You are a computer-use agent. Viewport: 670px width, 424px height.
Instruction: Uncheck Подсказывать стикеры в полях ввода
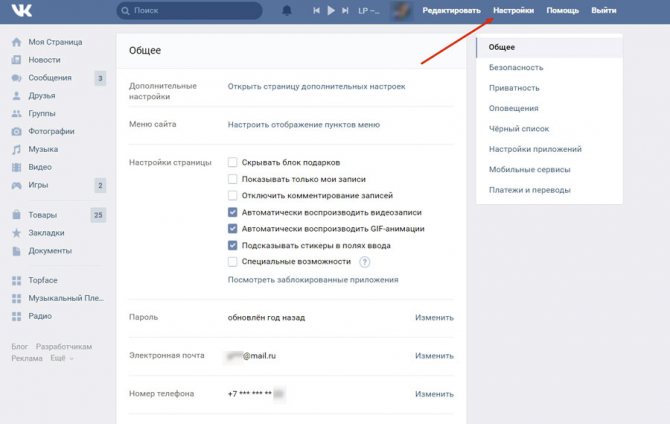coord(232,245)
